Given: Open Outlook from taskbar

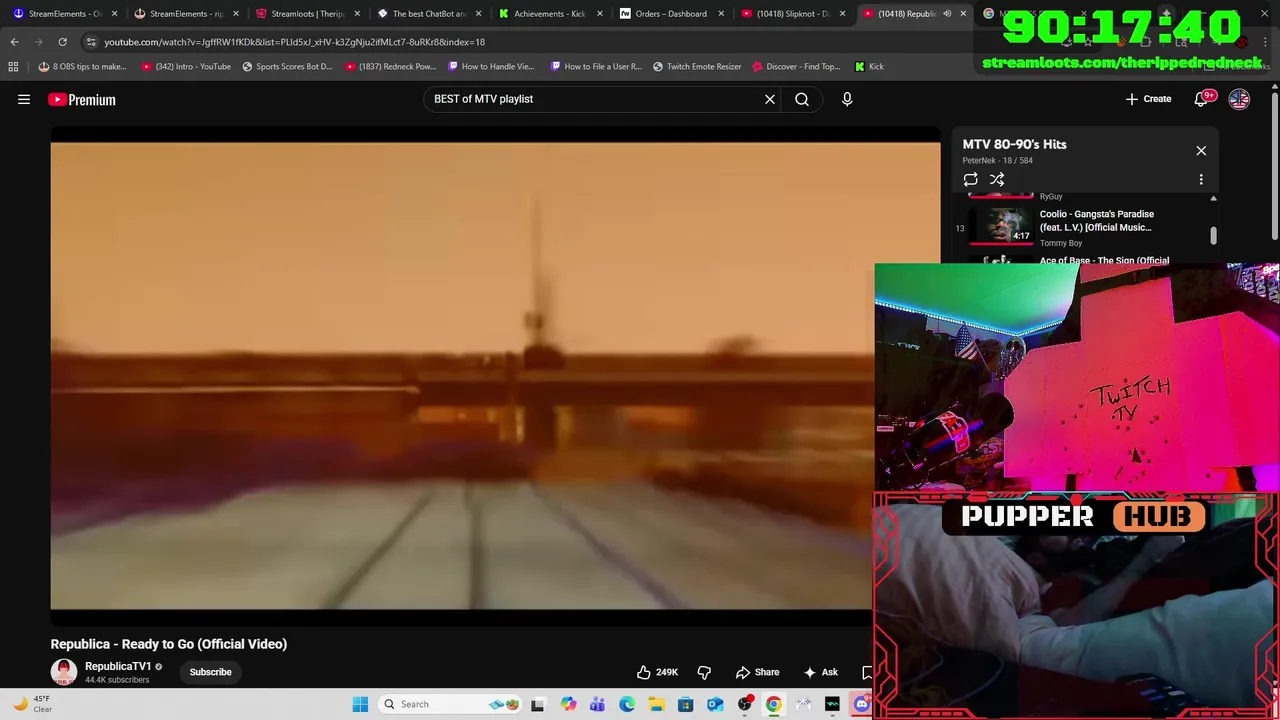Looking at the screenshot, I should [715, 704].
